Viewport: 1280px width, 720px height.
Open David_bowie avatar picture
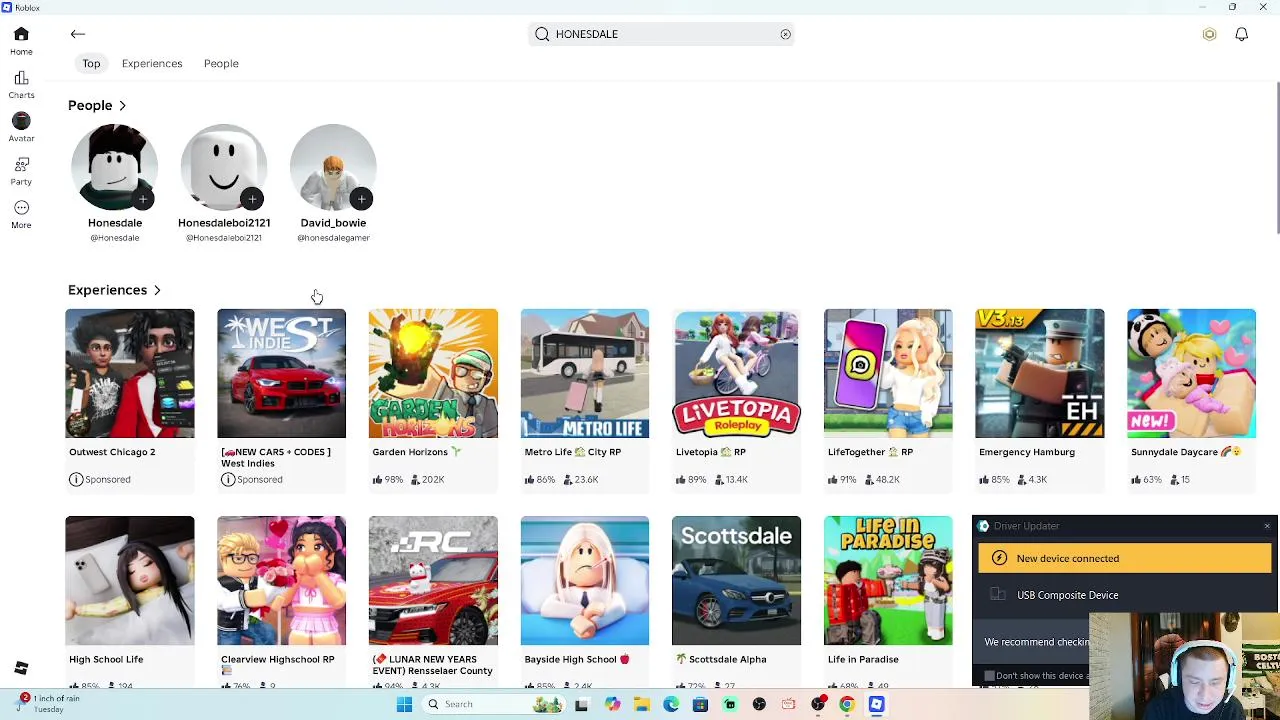(x=333, y=167)
